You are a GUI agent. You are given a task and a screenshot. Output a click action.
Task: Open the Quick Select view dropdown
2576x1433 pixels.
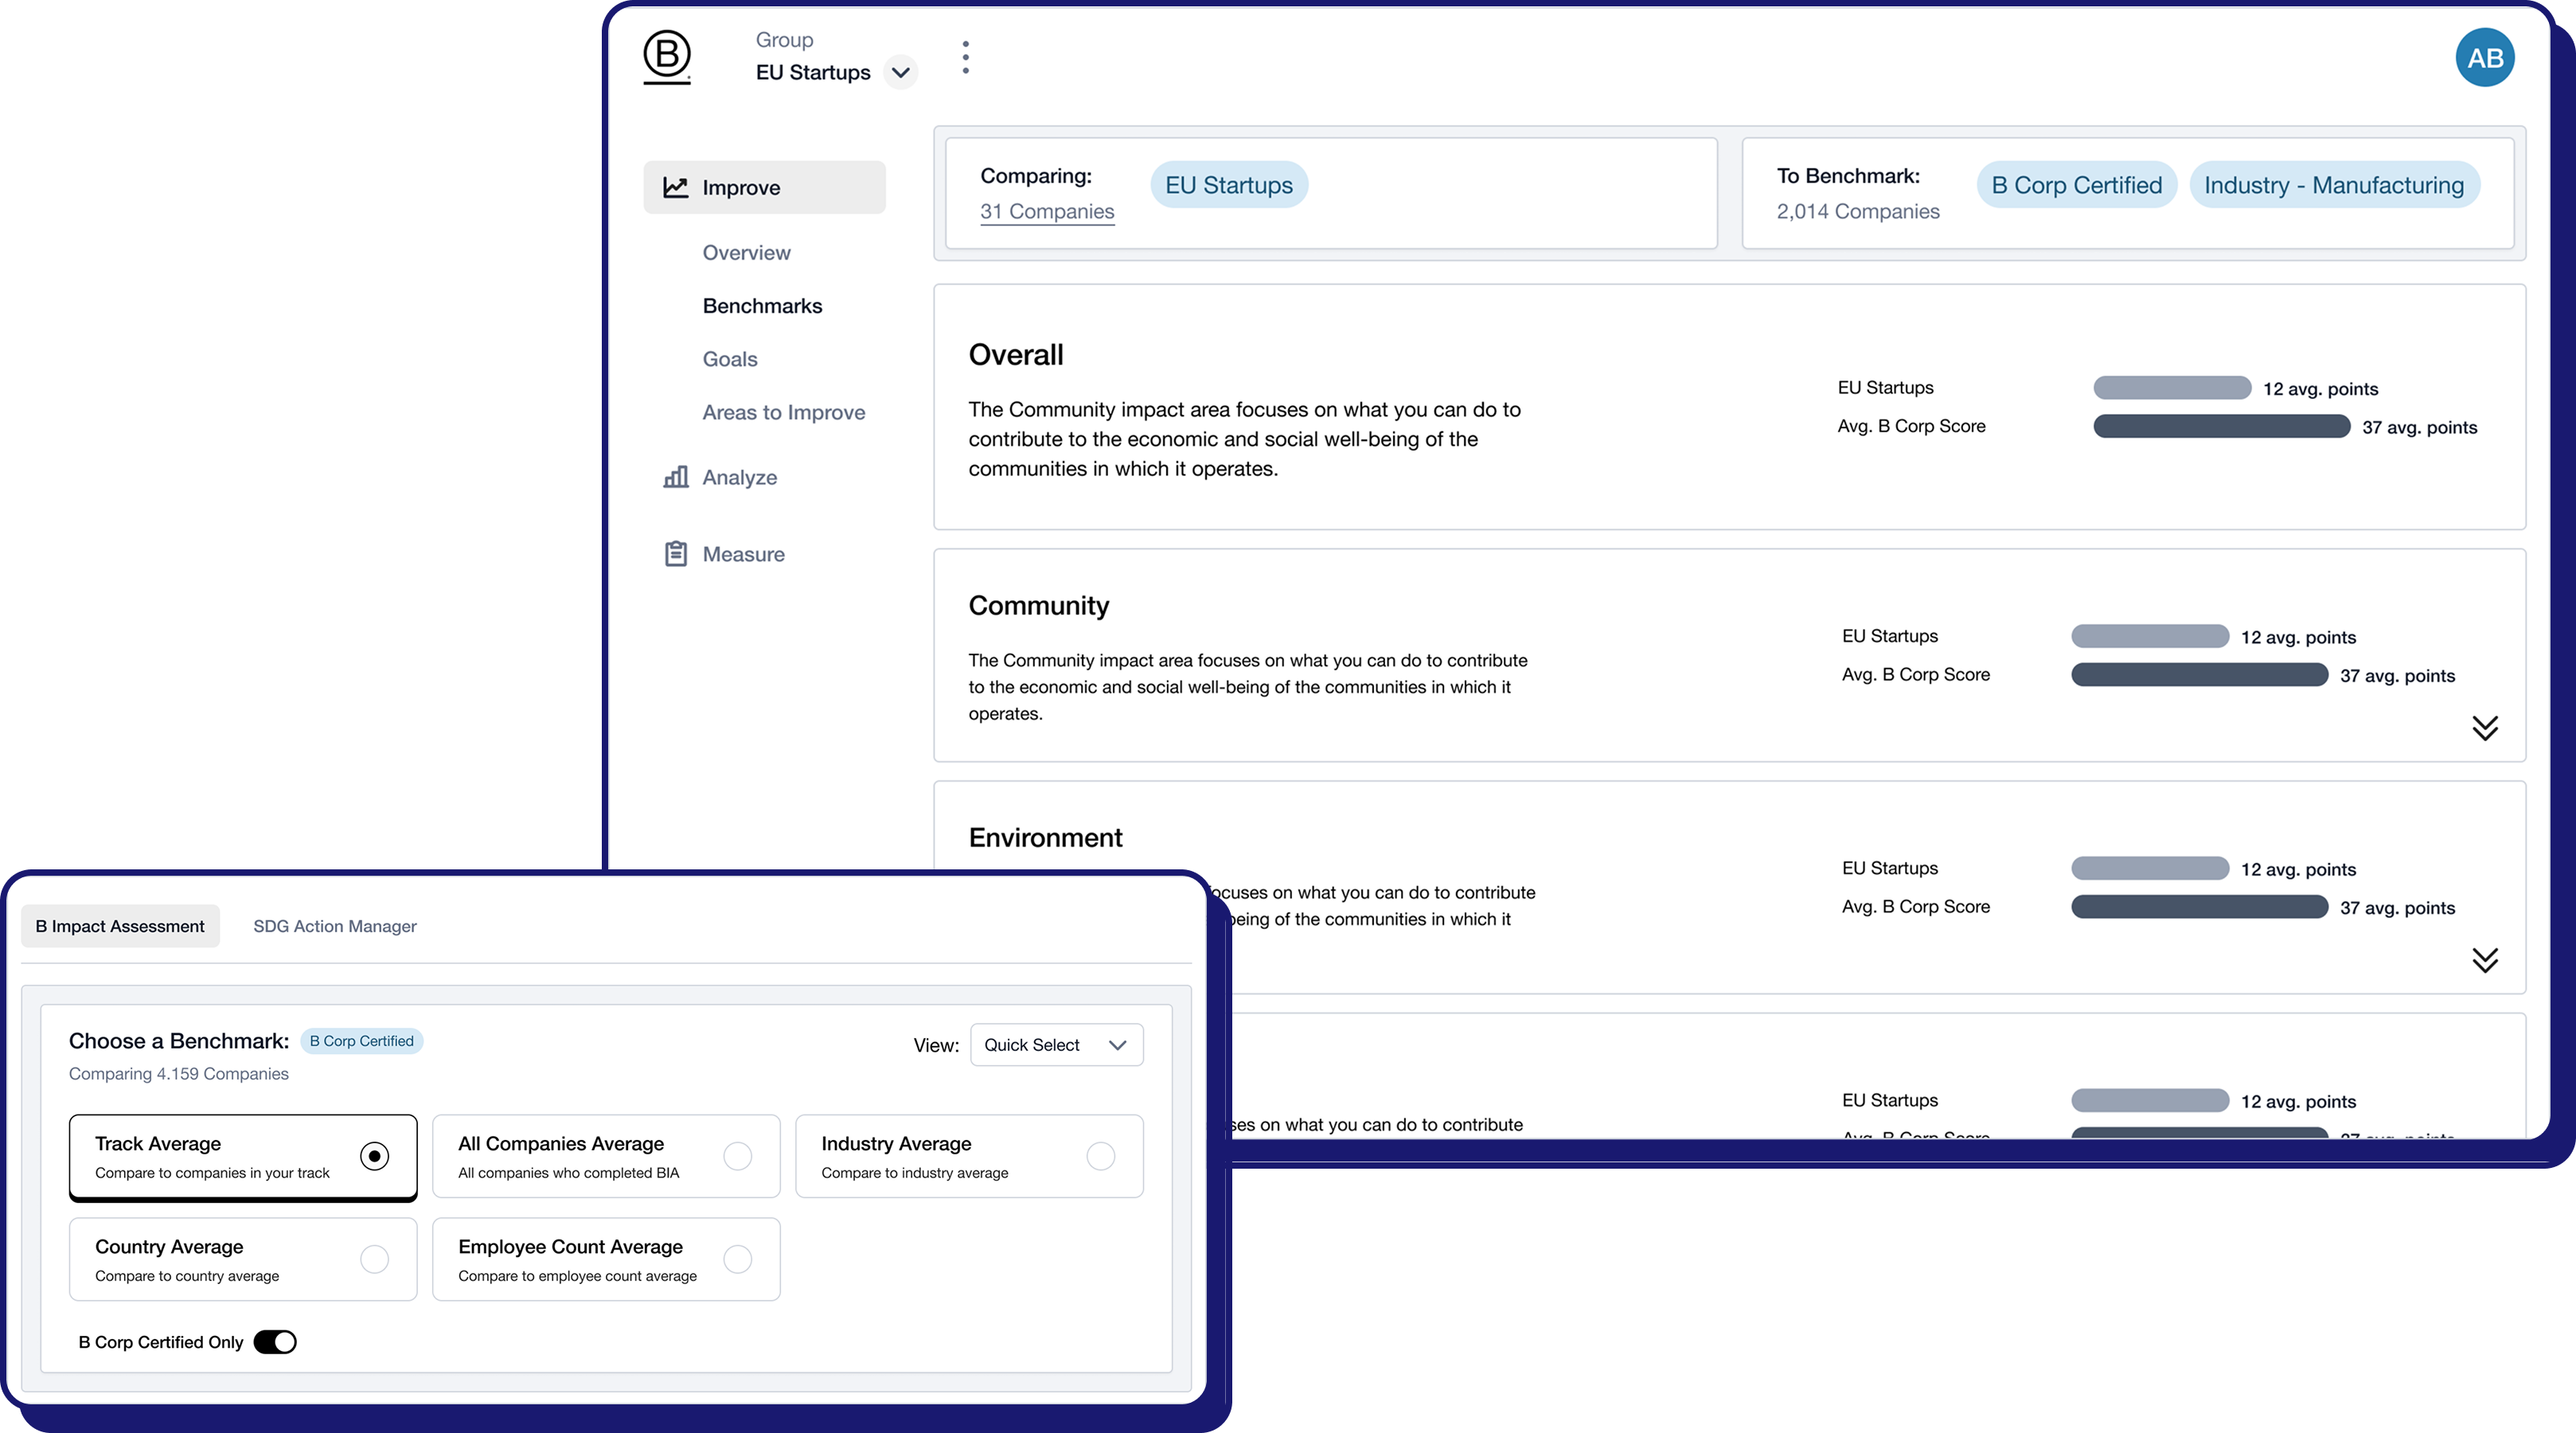pyautogui.click(x=1056, y=1044)
